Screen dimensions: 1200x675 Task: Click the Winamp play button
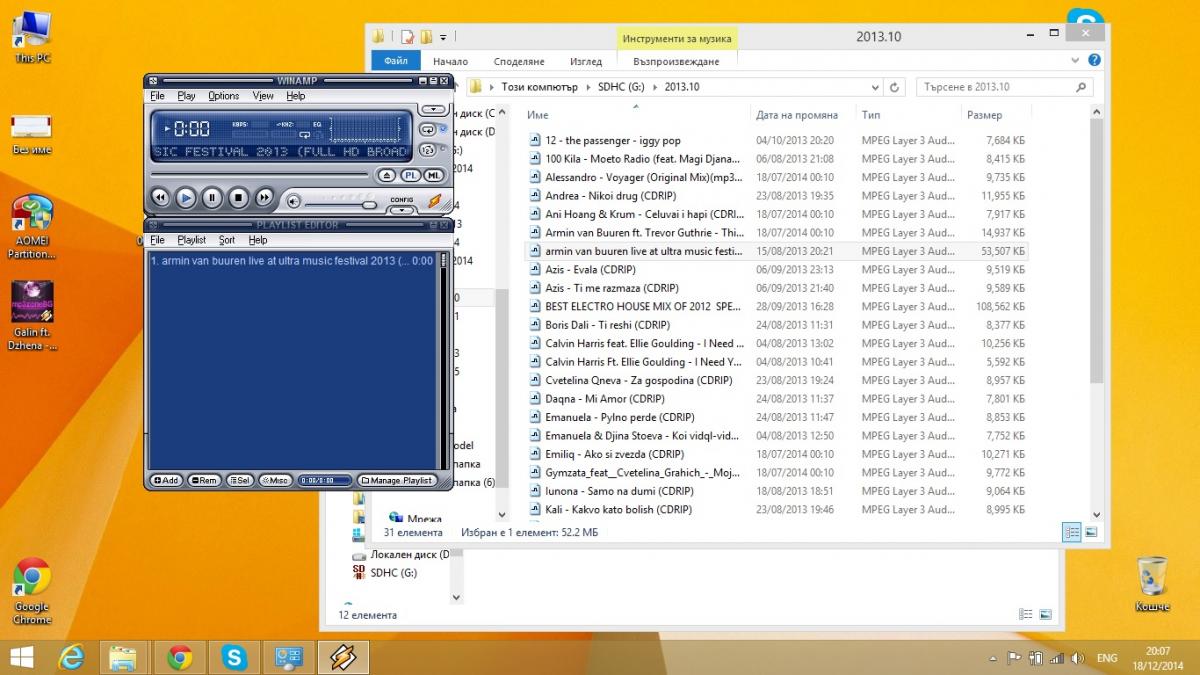click(186, 198)
